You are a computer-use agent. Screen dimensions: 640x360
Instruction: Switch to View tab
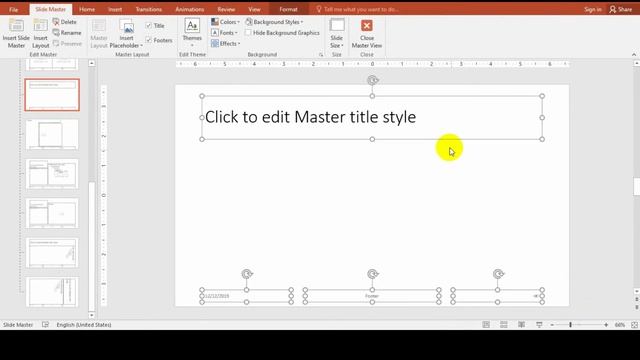click(254, 9)
